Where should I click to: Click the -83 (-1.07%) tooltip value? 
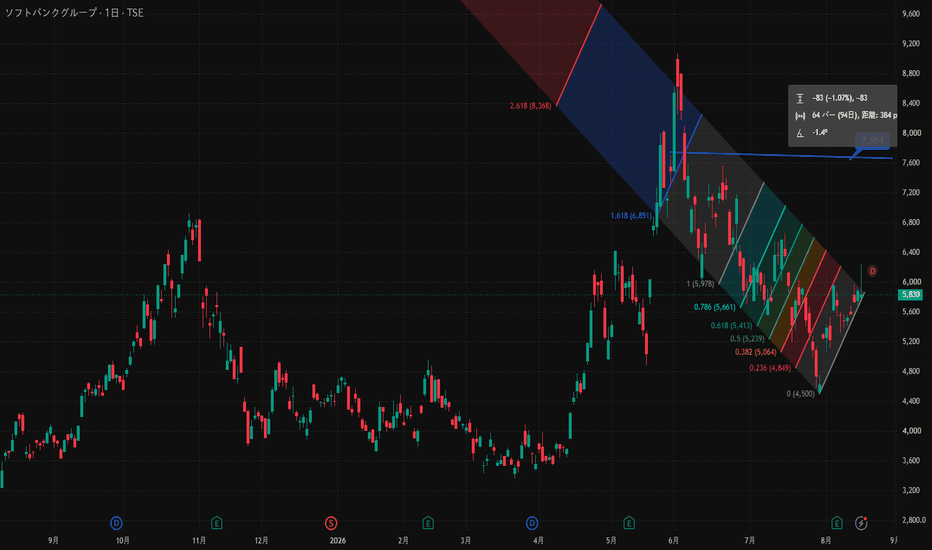pos(839,98)
